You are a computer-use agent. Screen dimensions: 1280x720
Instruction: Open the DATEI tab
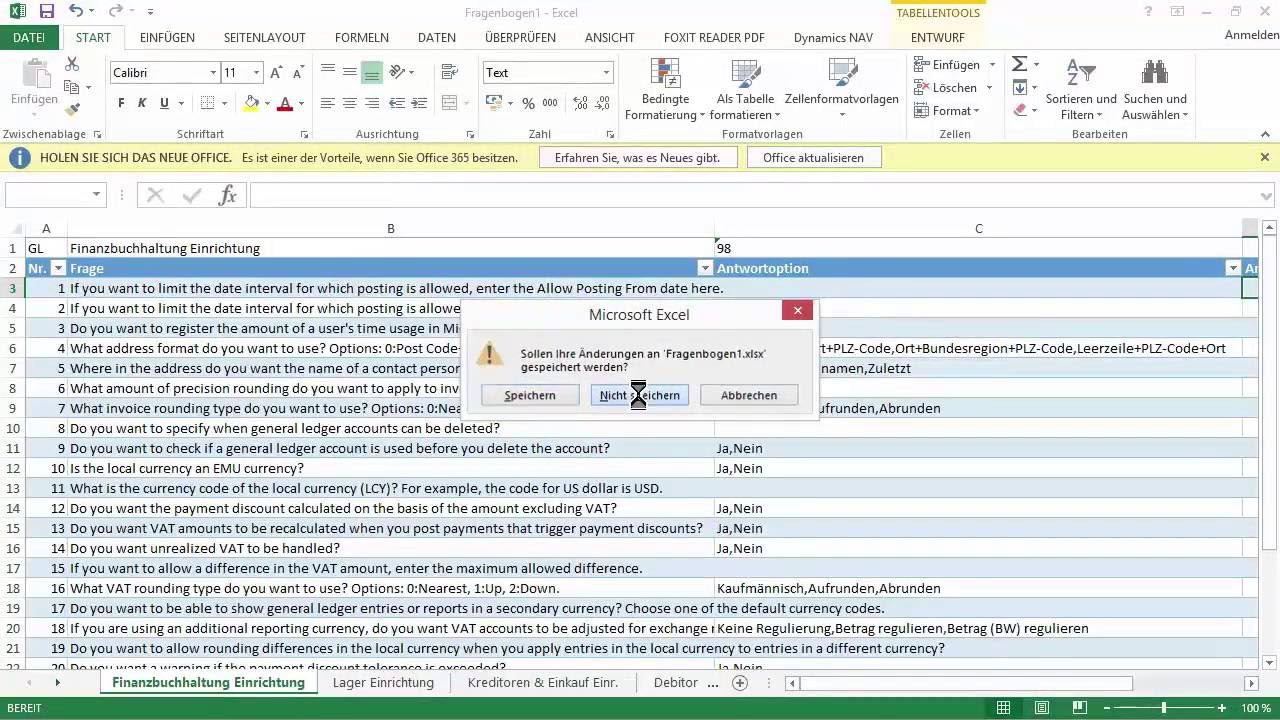[29, 37]
